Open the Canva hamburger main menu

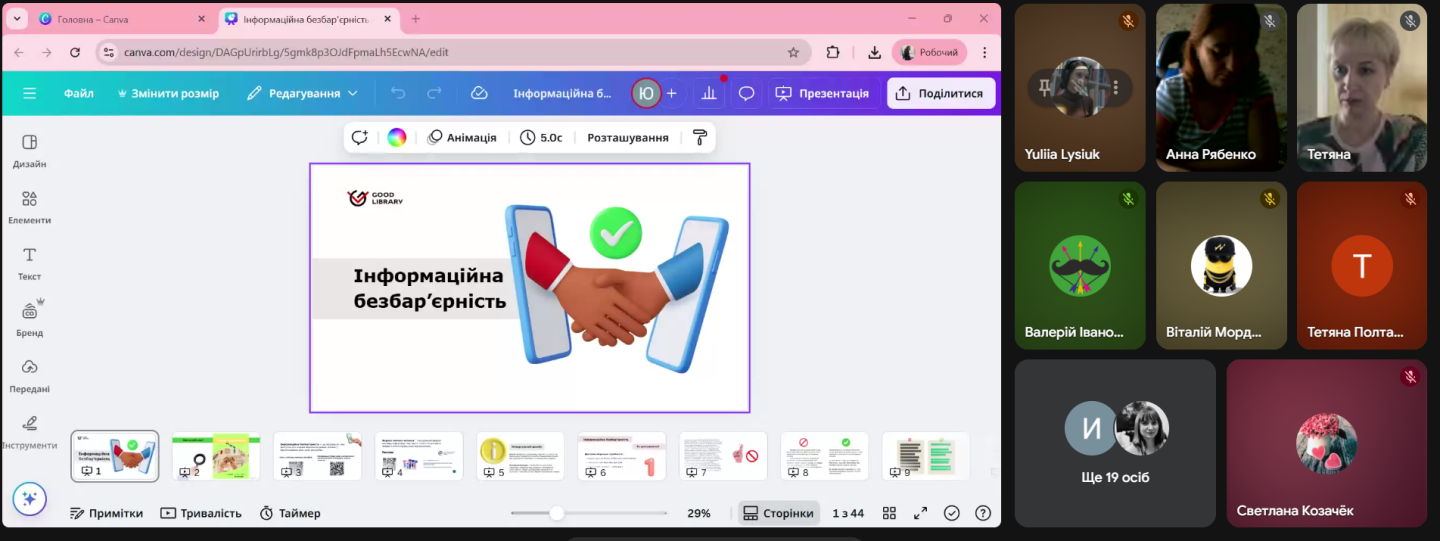29,93
